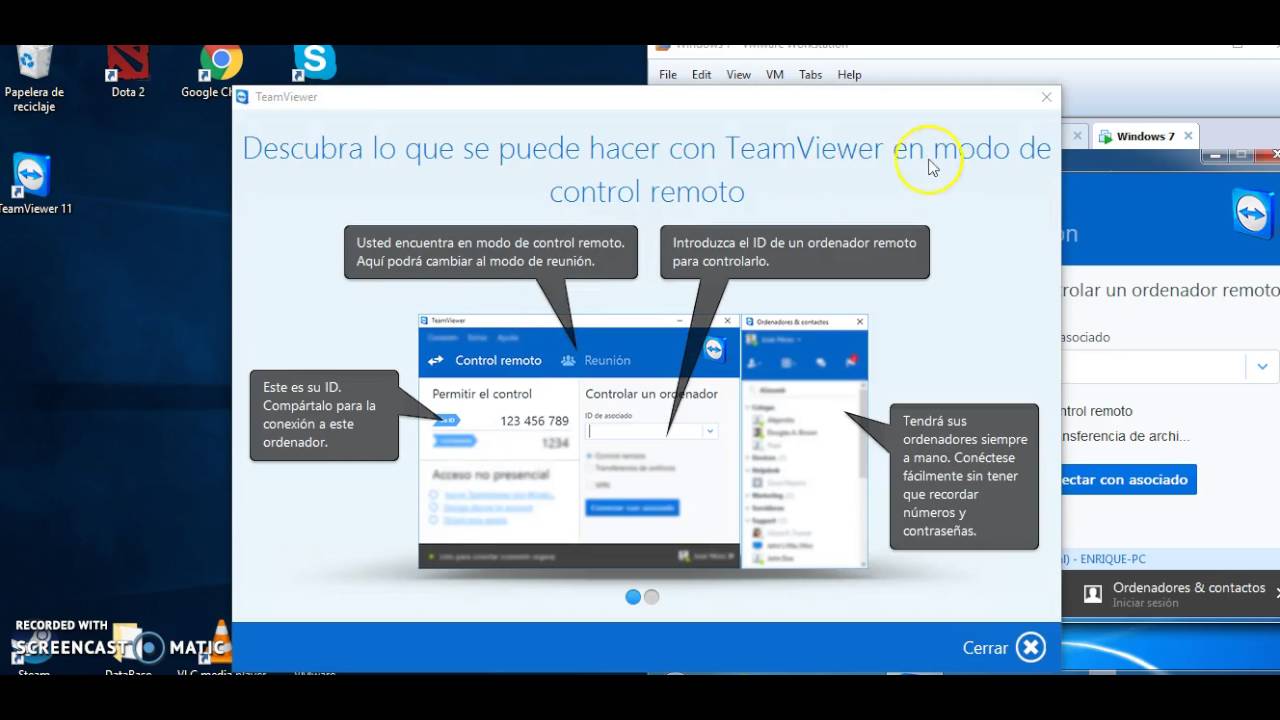Close the VMware tab left of Windows 7

(1077, 136)
